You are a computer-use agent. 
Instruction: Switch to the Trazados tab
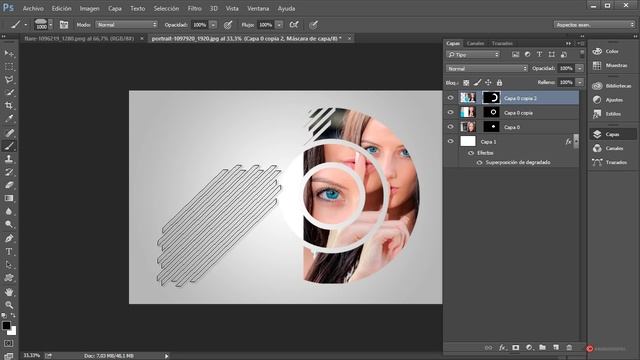pos(502,43)
